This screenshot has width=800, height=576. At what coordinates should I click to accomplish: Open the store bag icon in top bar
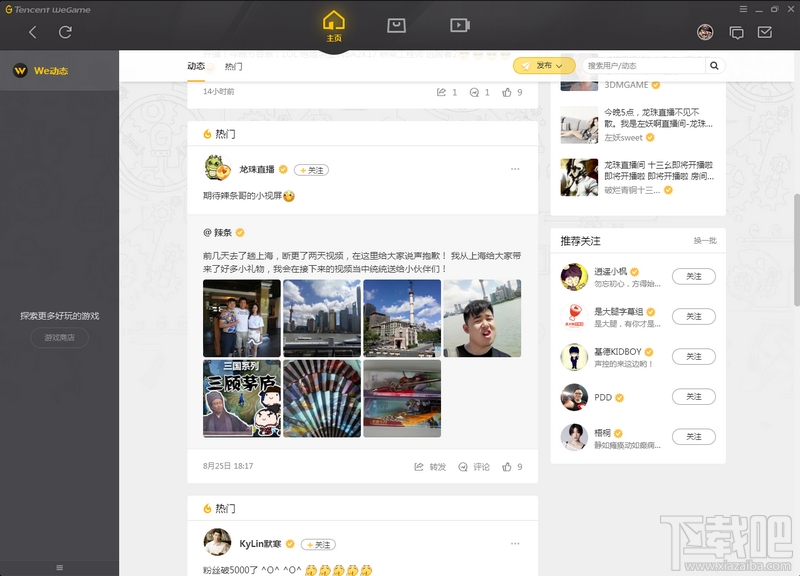[x=396, y=25]
